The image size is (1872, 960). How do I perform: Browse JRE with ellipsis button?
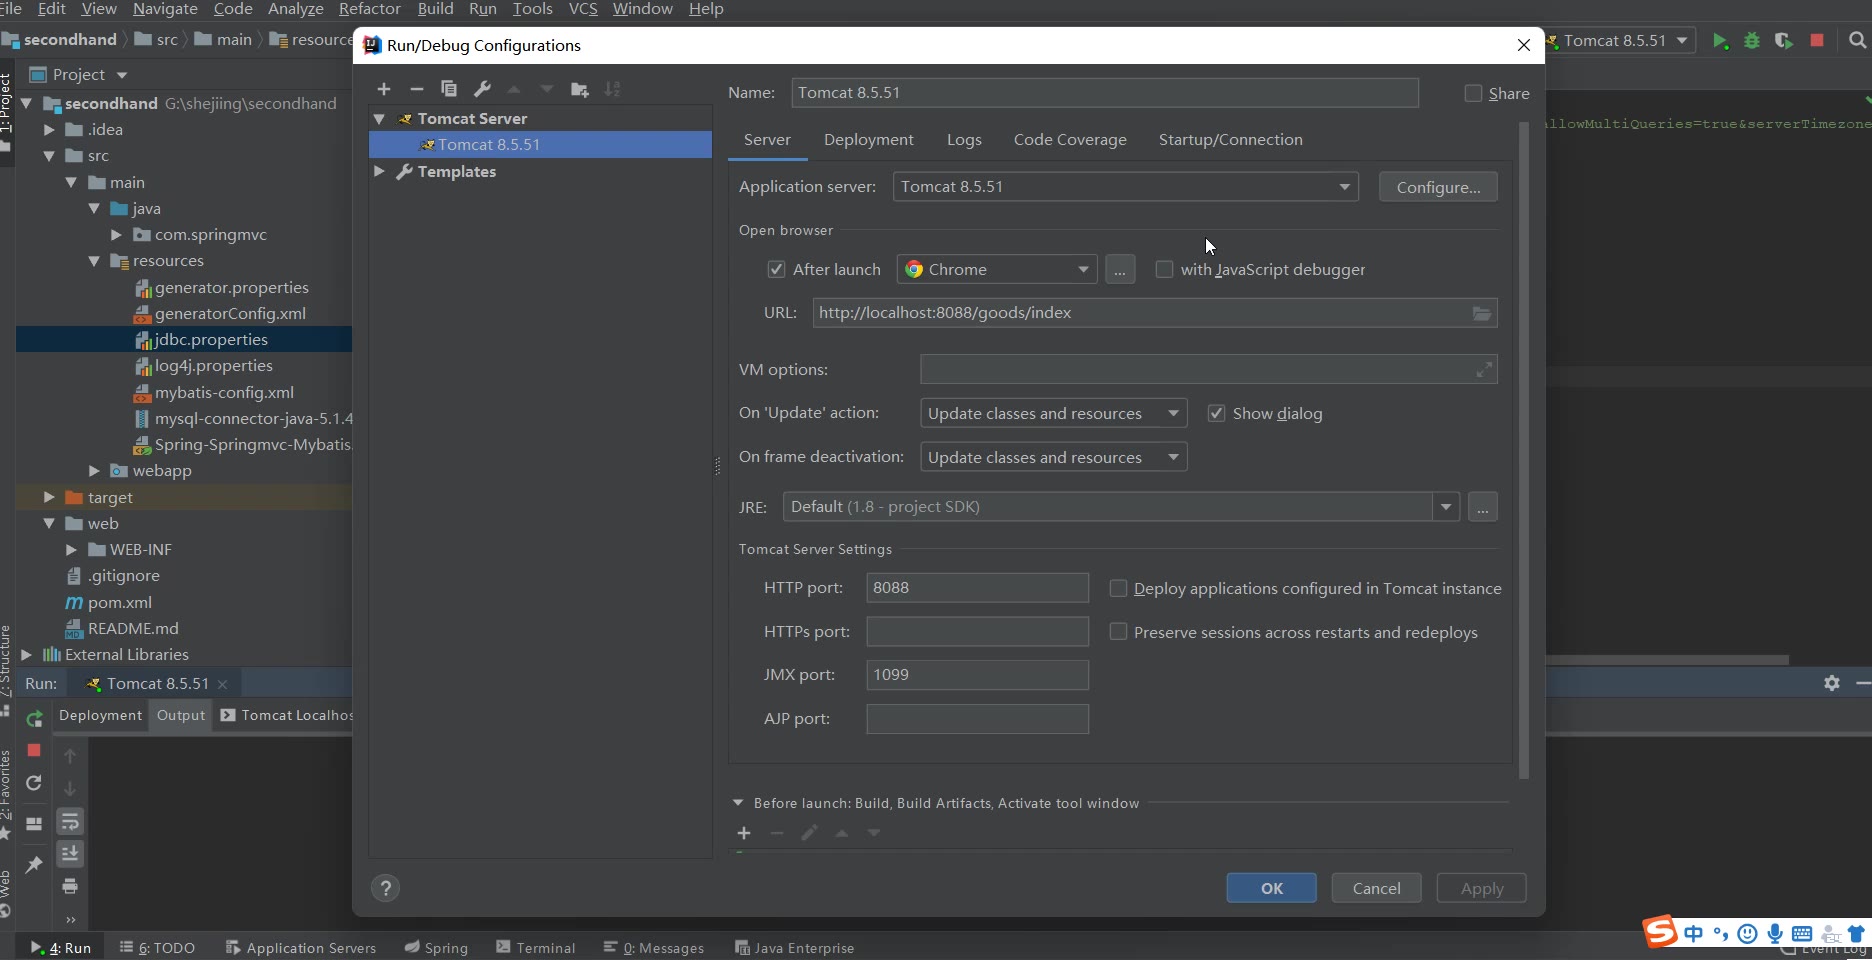click(x=1483, y=507)
